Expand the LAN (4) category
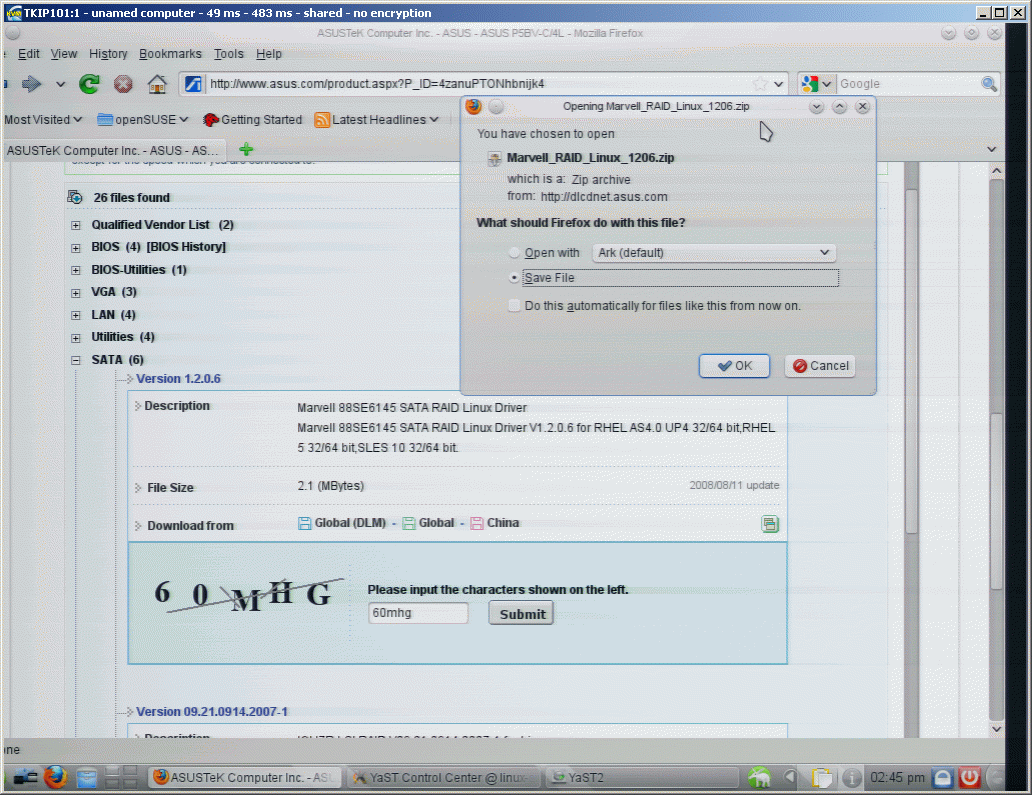Screen dimensions: 1032x795 tap(76, 315)
